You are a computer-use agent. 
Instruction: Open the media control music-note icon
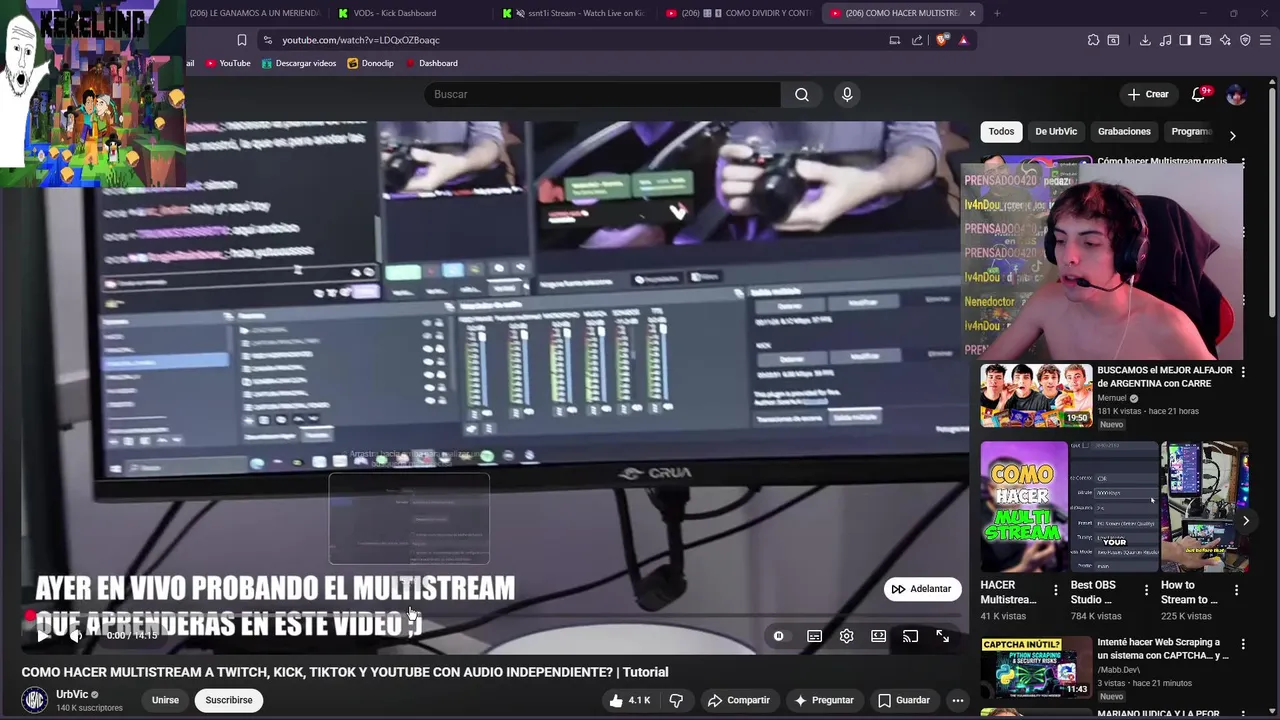[1165, 40]
